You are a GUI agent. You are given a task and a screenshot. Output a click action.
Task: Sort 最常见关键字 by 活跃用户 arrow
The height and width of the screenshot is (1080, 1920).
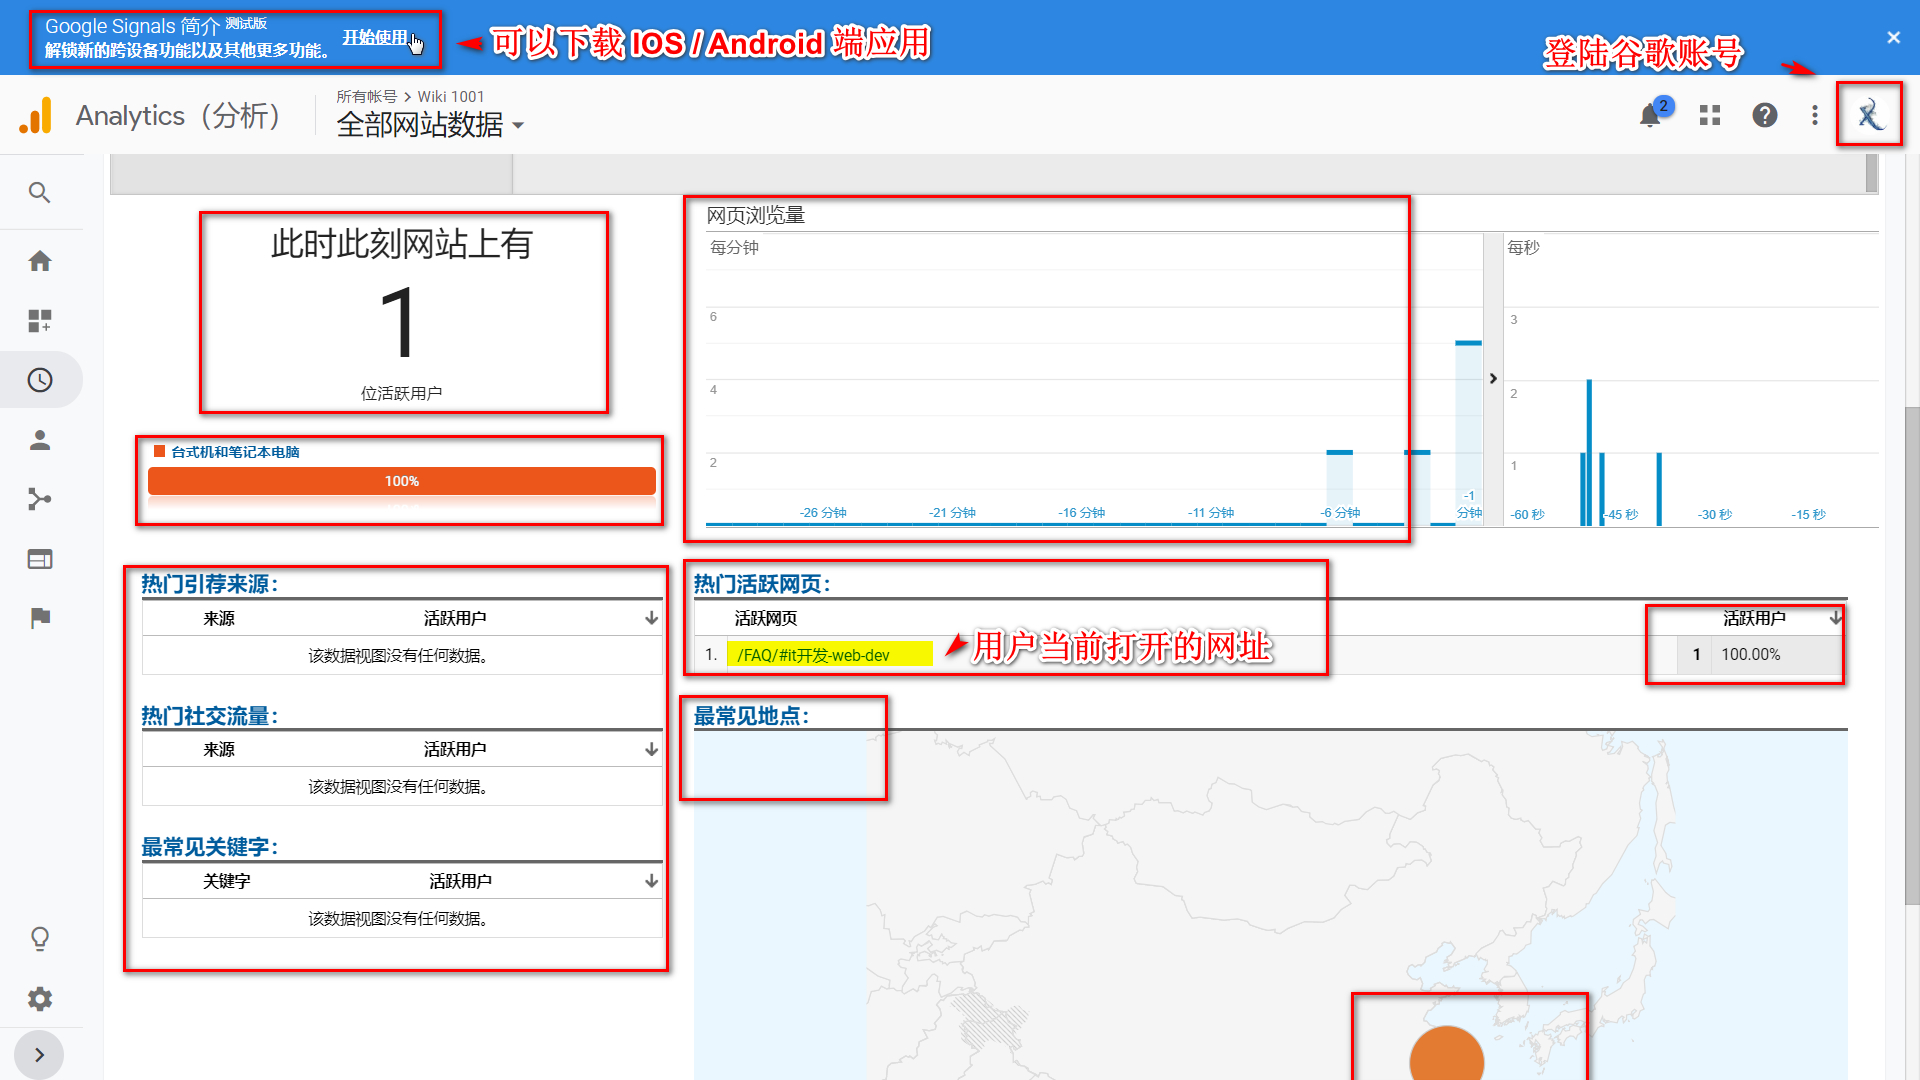tap(651, 881)
